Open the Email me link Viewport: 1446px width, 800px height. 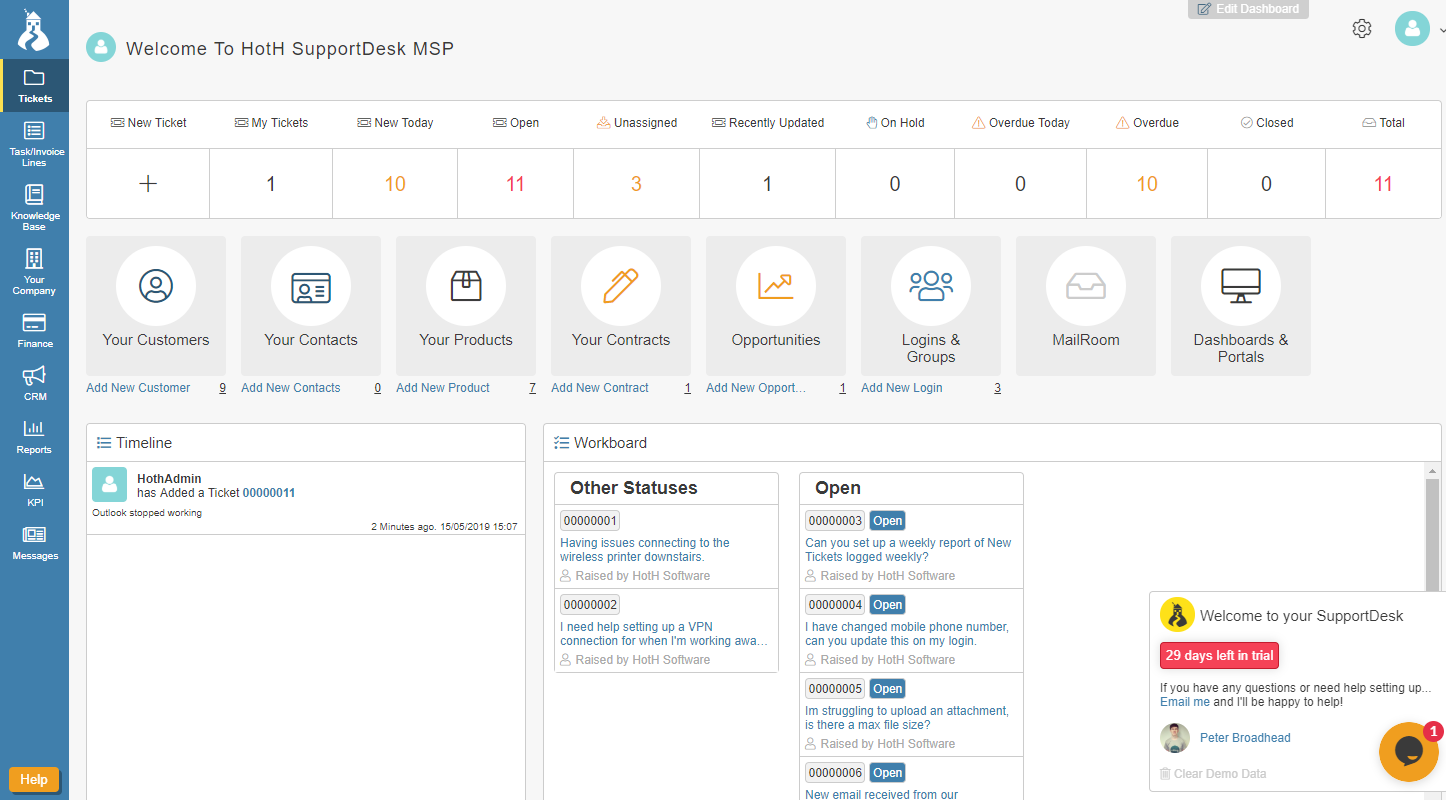[1185, 702]
